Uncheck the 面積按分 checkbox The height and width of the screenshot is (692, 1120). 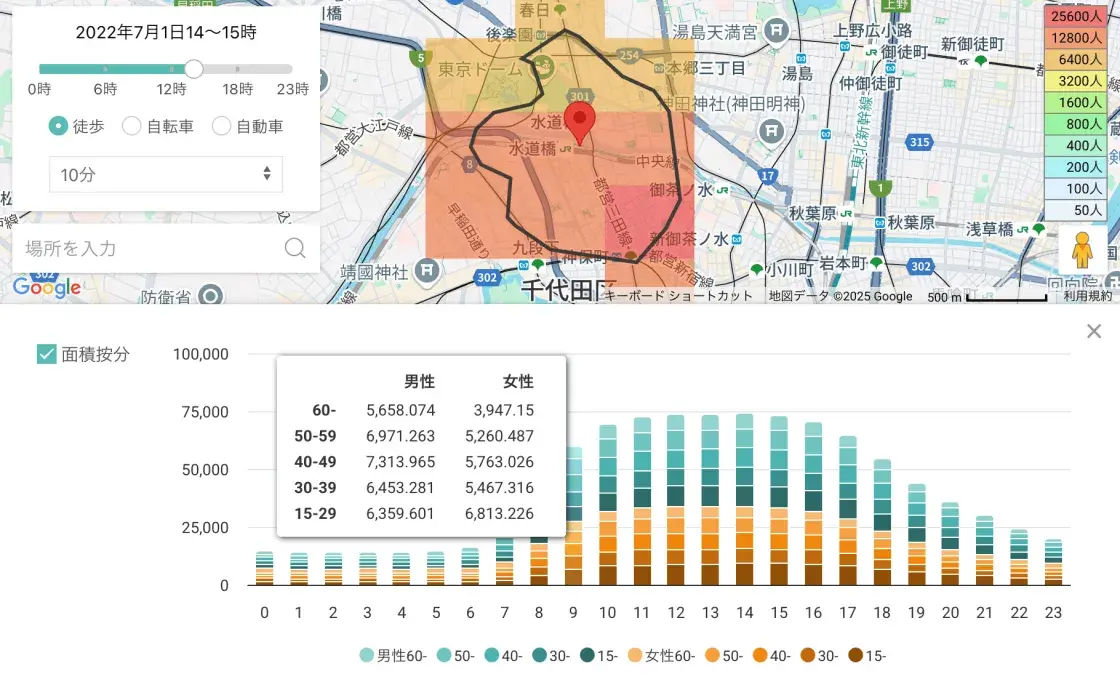pos(46,354)
